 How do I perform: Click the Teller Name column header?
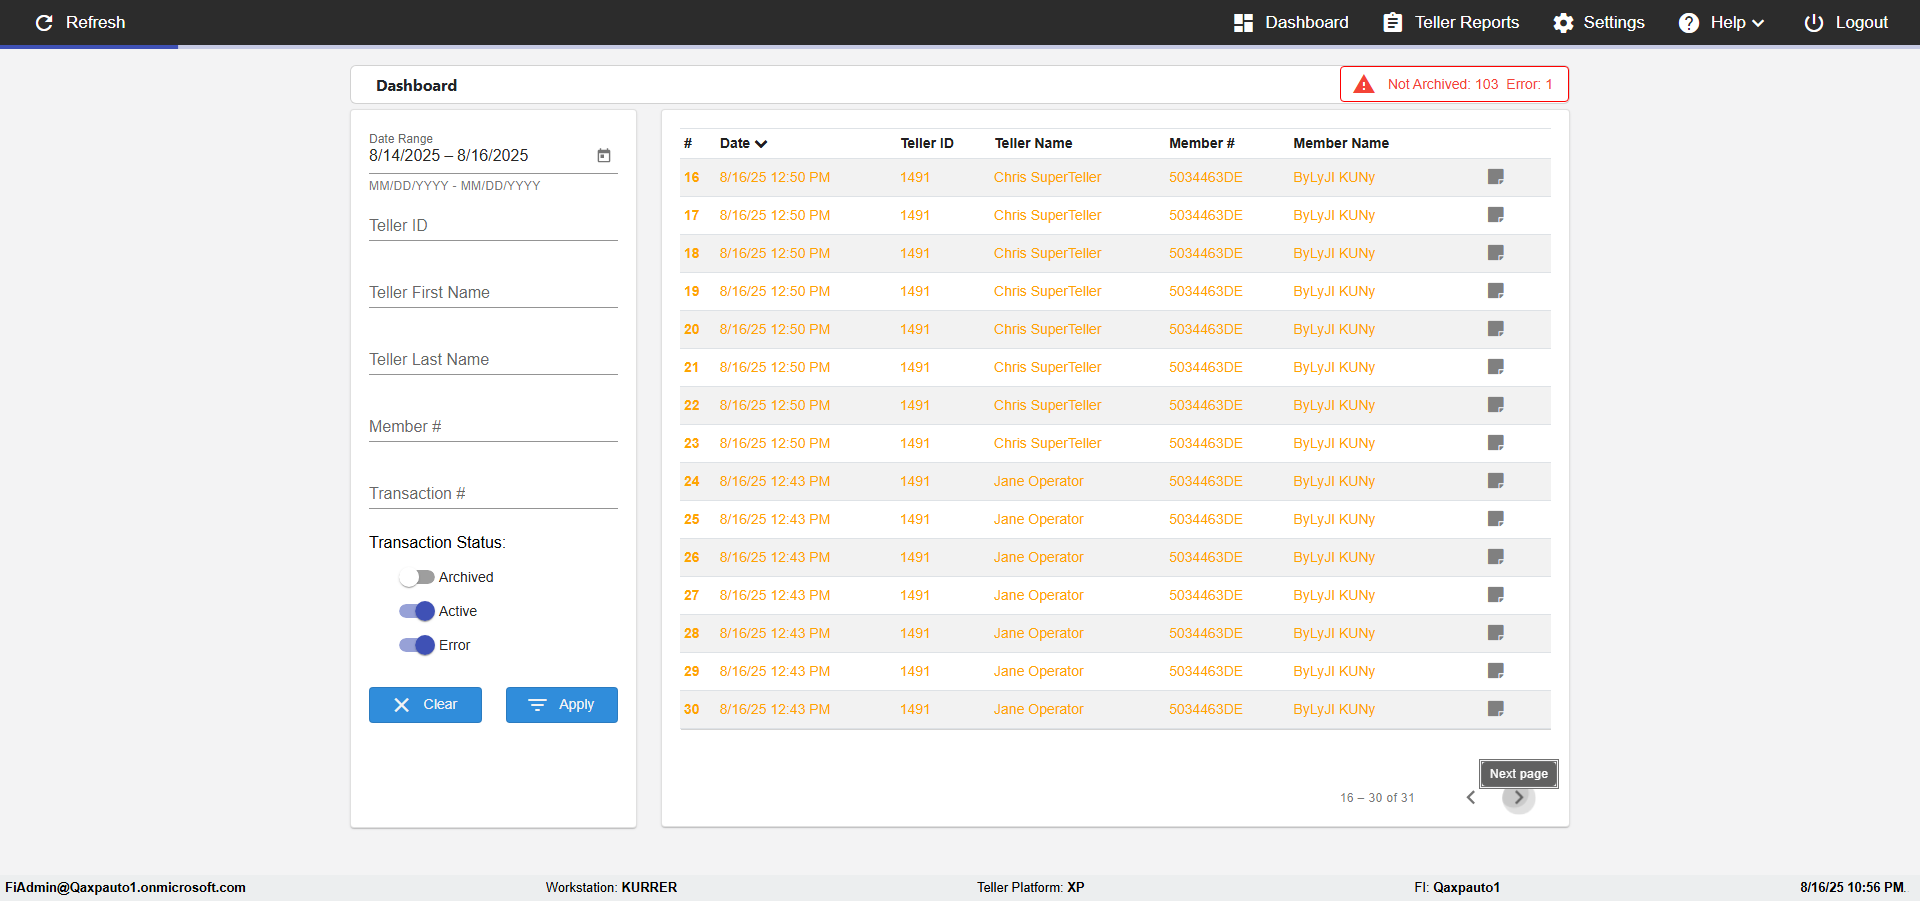point(1033,143)
